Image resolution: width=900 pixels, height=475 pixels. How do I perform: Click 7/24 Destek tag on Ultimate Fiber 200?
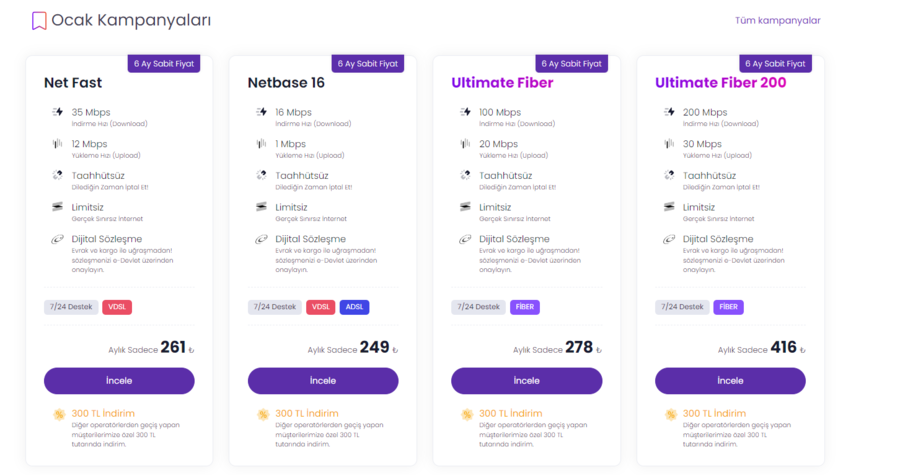coord(682,307)
